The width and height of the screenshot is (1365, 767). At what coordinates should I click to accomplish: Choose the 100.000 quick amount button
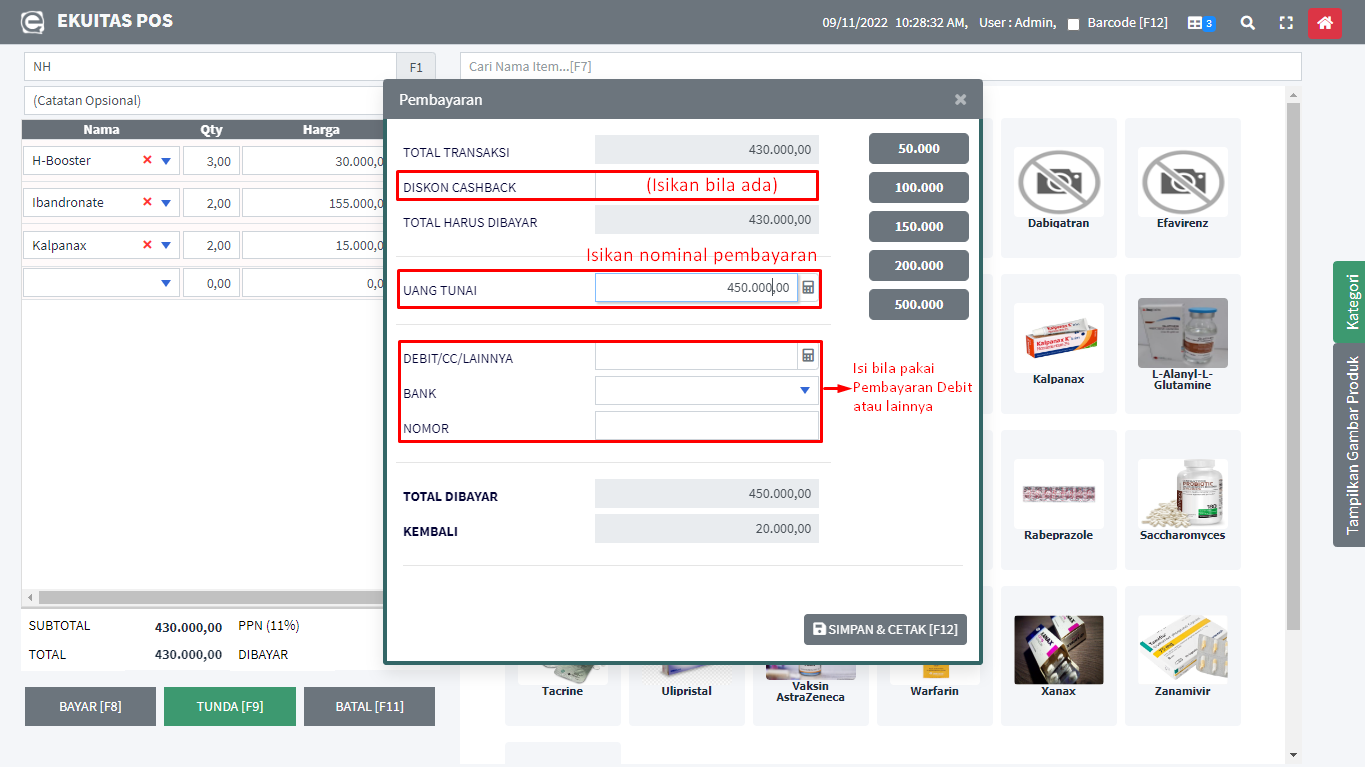click(x=918, y=188)
